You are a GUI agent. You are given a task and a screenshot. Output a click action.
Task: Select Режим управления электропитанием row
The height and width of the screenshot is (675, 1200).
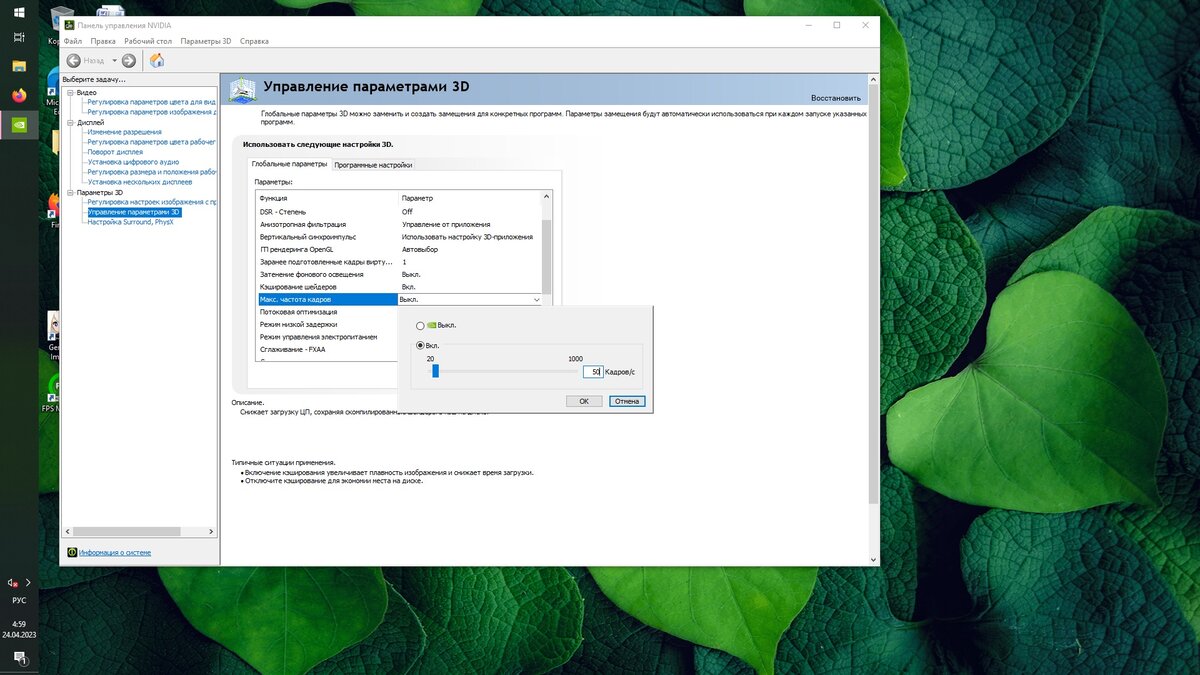point(327,337)
